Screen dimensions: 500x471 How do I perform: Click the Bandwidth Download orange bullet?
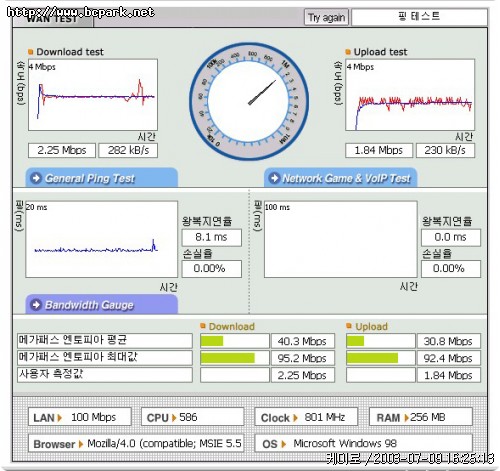203,326
